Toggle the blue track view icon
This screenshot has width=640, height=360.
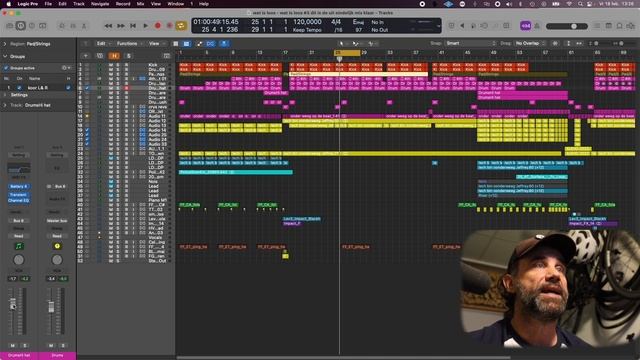tap(187, 43)
